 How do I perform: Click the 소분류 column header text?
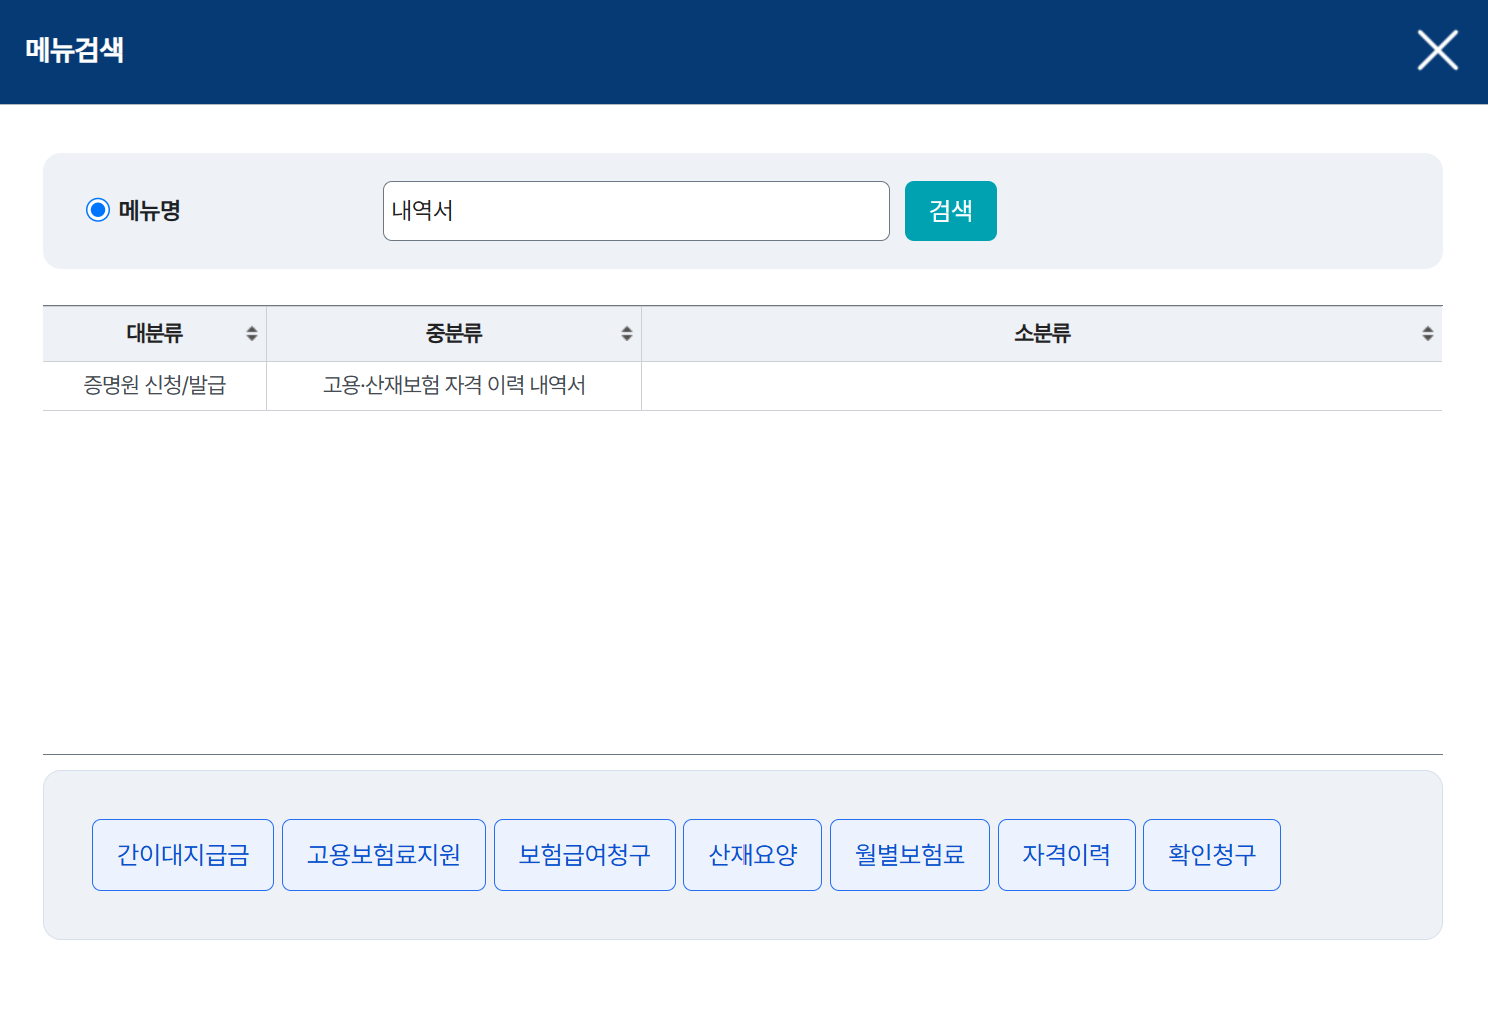(x=1042, y=334)
